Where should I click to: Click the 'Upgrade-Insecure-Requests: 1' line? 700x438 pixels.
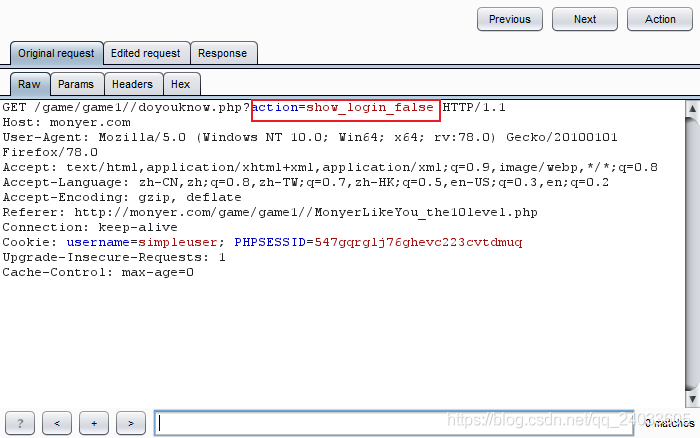click(114, 257)
